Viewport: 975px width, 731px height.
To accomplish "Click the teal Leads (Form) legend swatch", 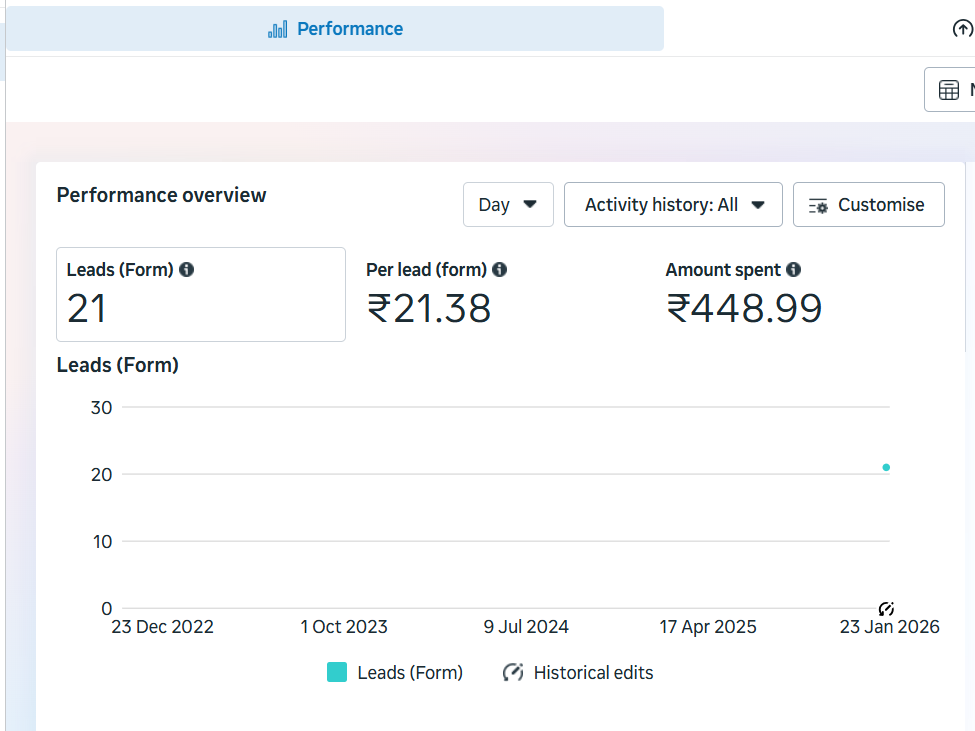I will [x=337, y=673].
